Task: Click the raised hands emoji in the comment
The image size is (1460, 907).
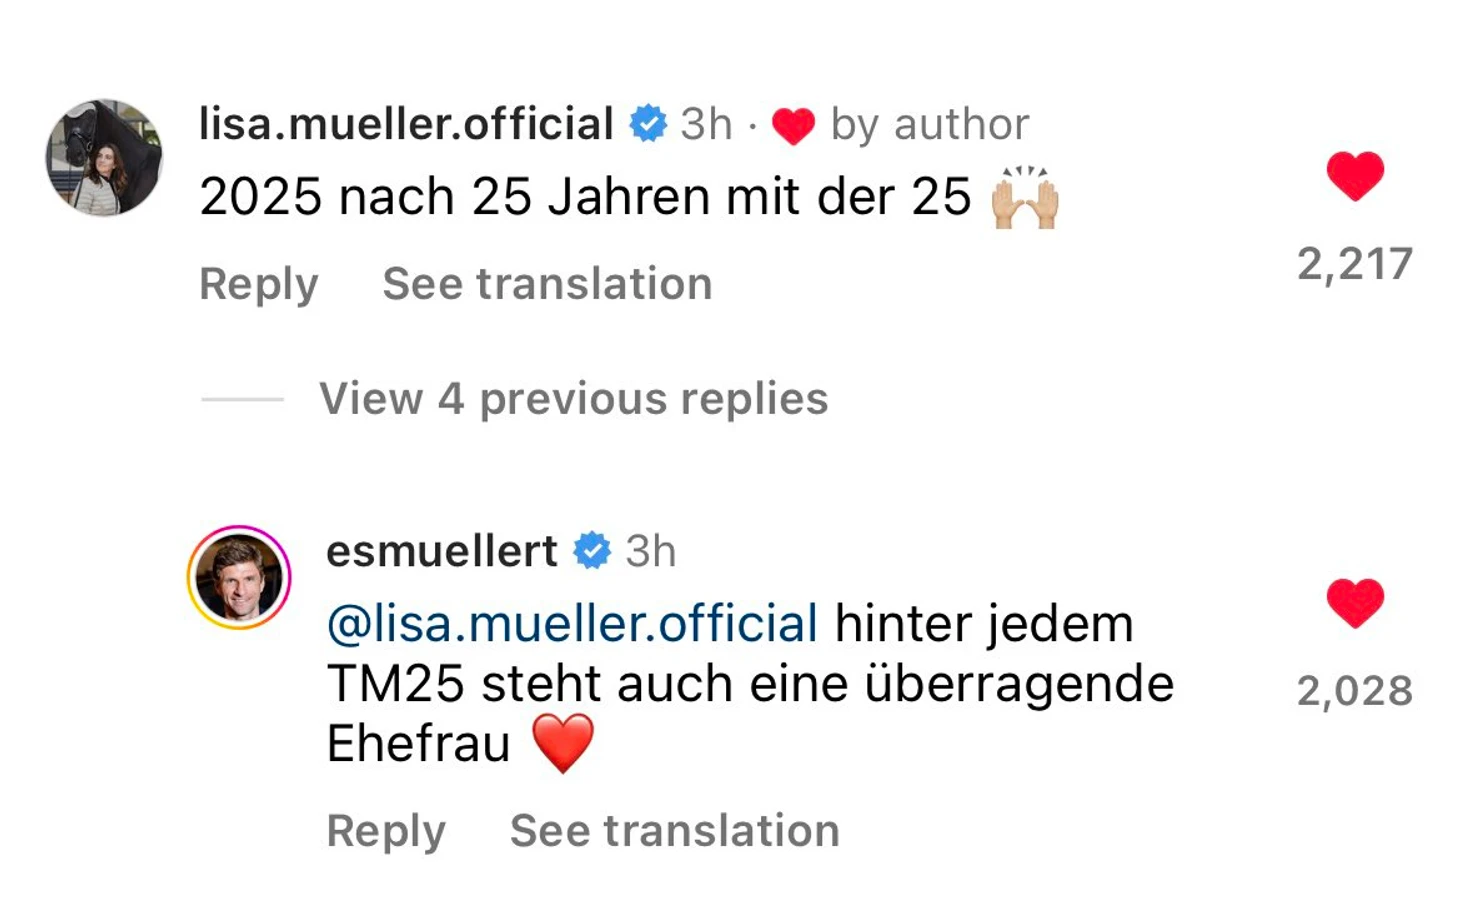Action: click(1024, 197)
